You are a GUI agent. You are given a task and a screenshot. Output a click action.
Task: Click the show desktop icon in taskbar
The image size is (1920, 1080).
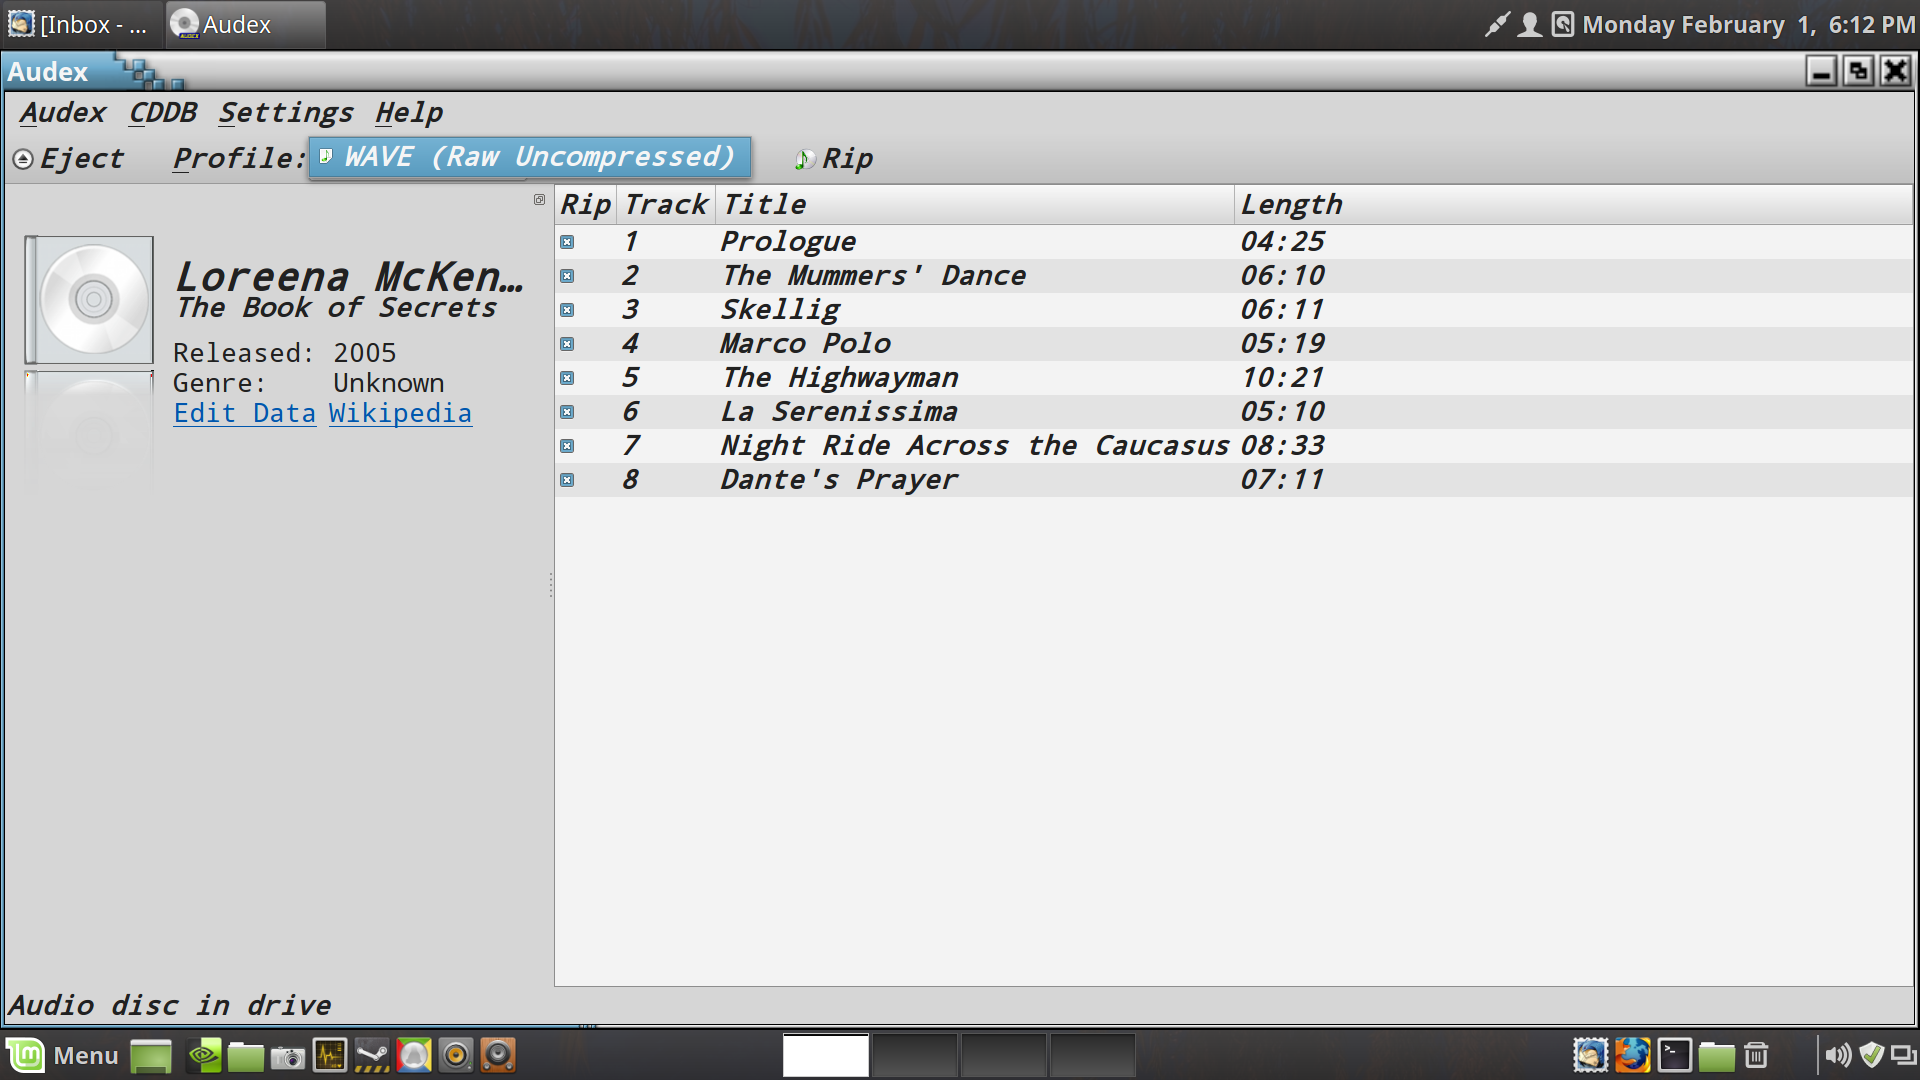pos(151,1056)
